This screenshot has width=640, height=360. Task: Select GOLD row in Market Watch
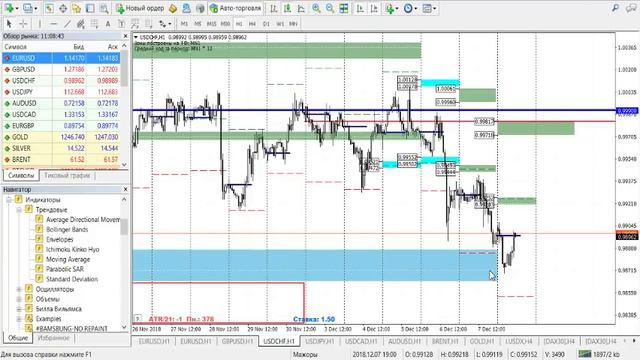[62, 137]
